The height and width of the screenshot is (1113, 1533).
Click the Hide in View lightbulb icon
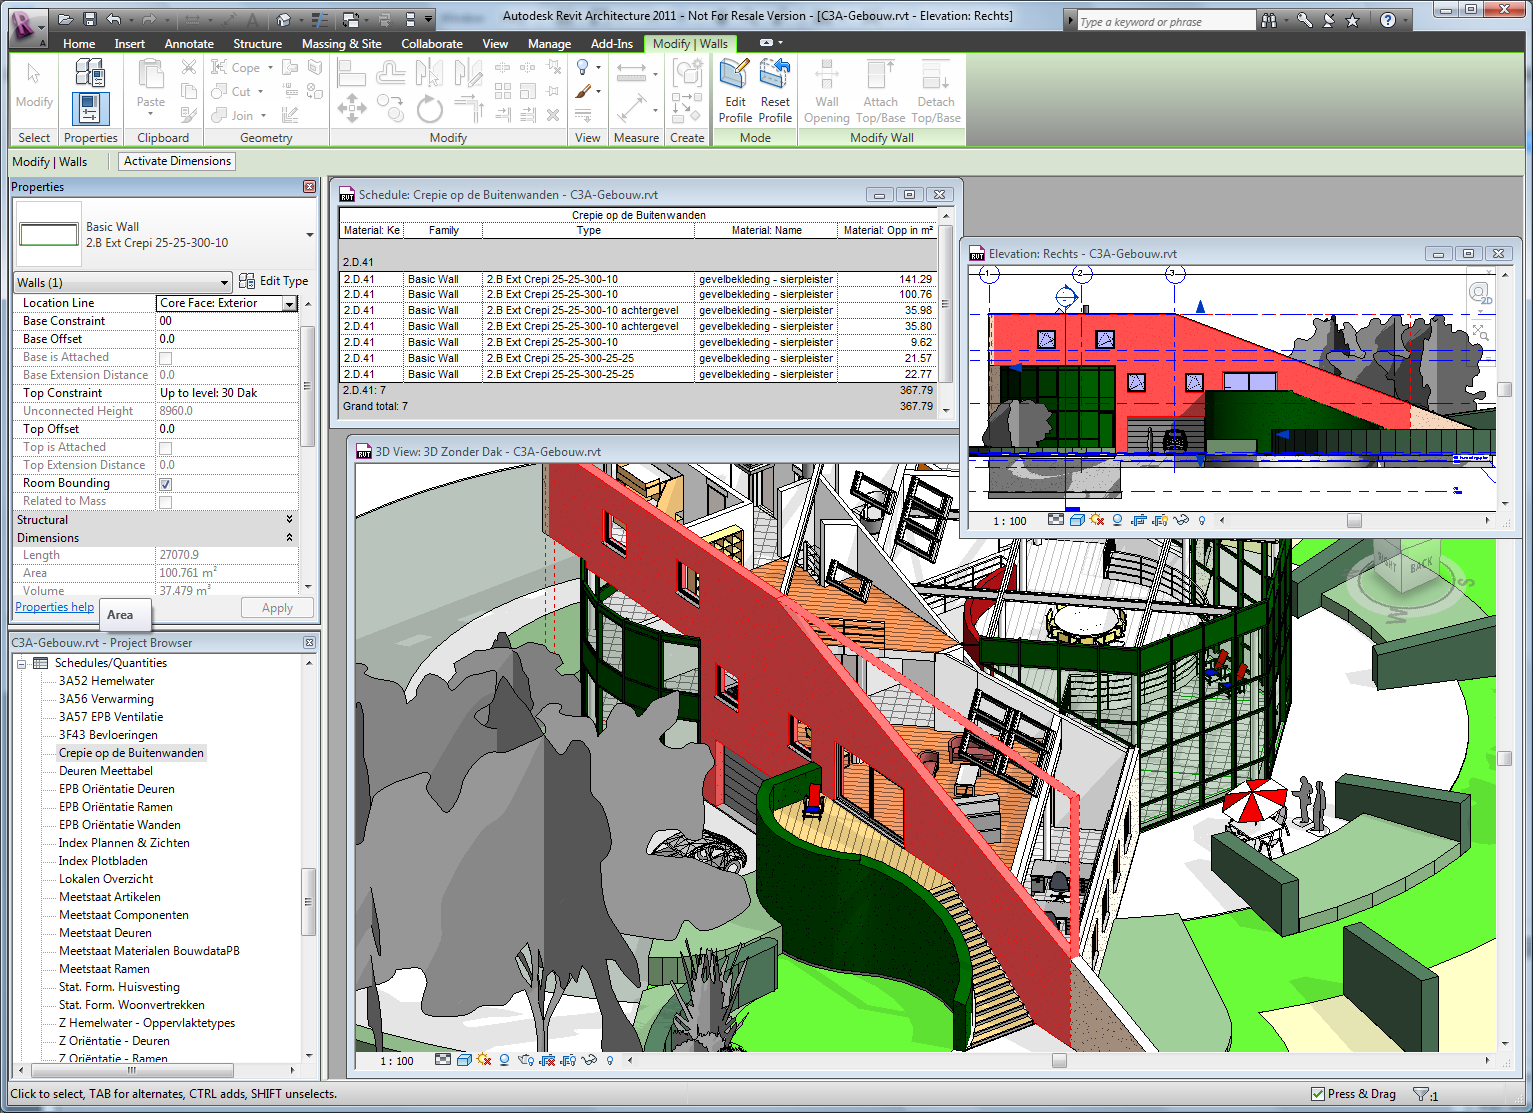click(583, 67)
